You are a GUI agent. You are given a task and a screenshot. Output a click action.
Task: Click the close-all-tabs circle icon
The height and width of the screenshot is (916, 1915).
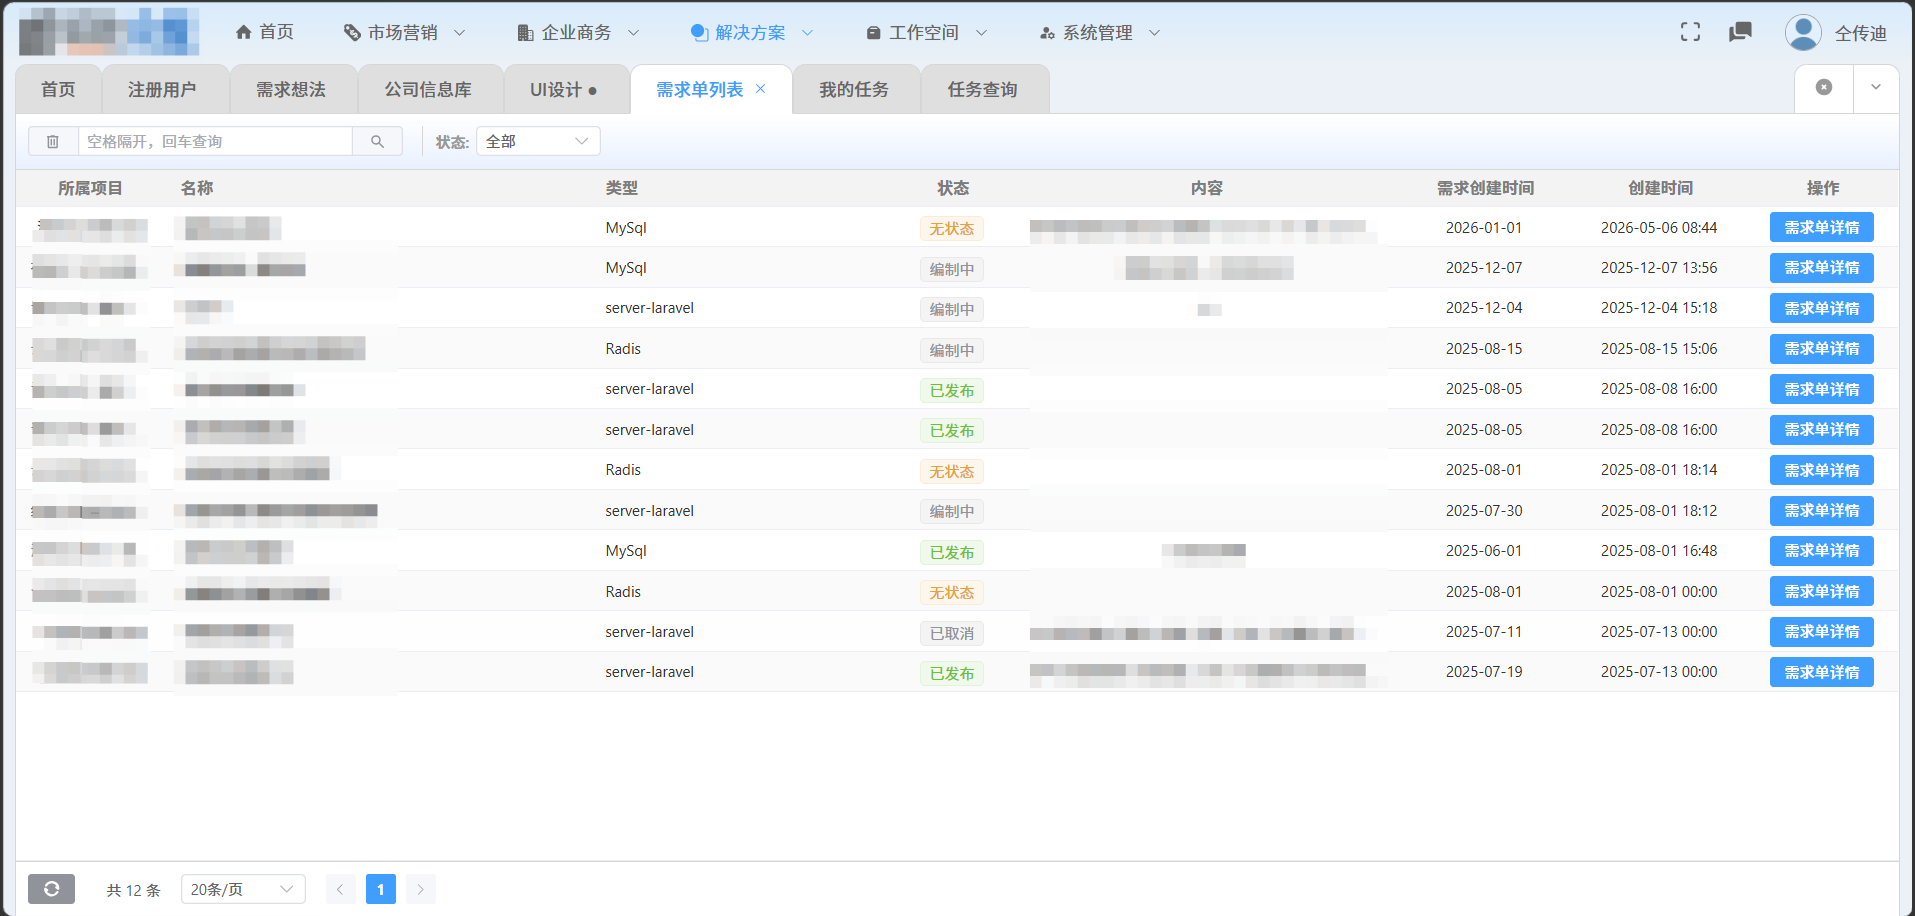click(1824, 87)
